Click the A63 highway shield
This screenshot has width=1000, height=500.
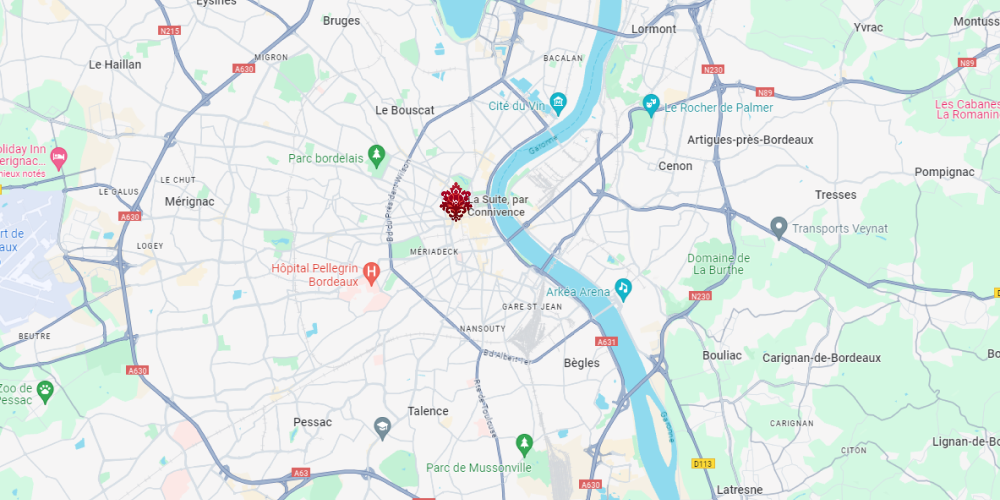(301, 473)
